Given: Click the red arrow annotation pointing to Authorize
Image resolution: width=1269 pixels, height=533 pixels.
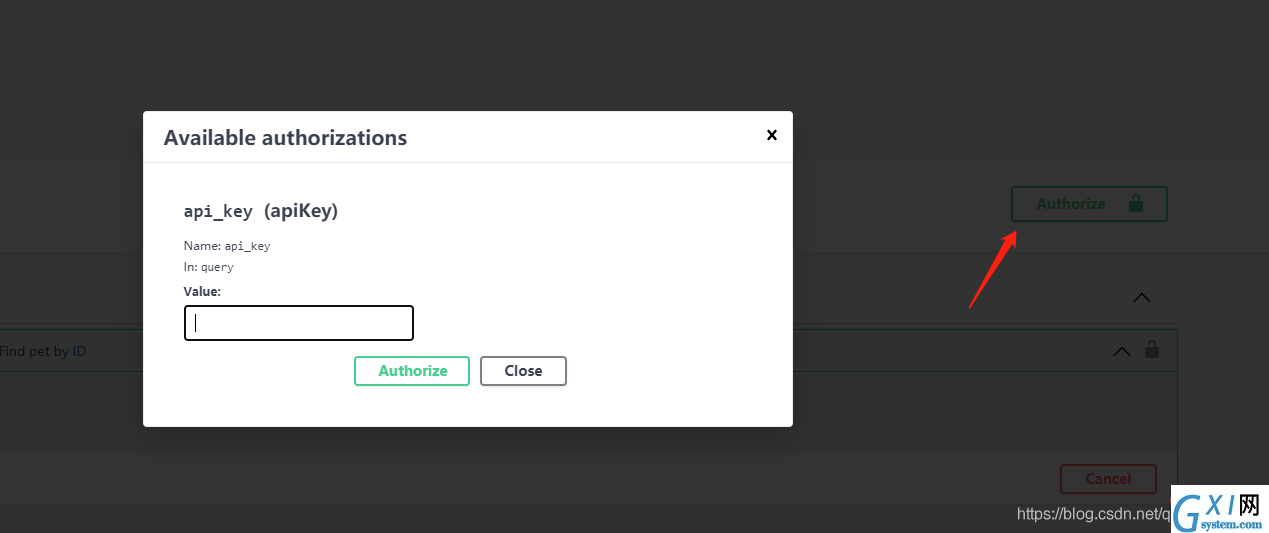Looking at the screenshot, I should tap(993, 269).
